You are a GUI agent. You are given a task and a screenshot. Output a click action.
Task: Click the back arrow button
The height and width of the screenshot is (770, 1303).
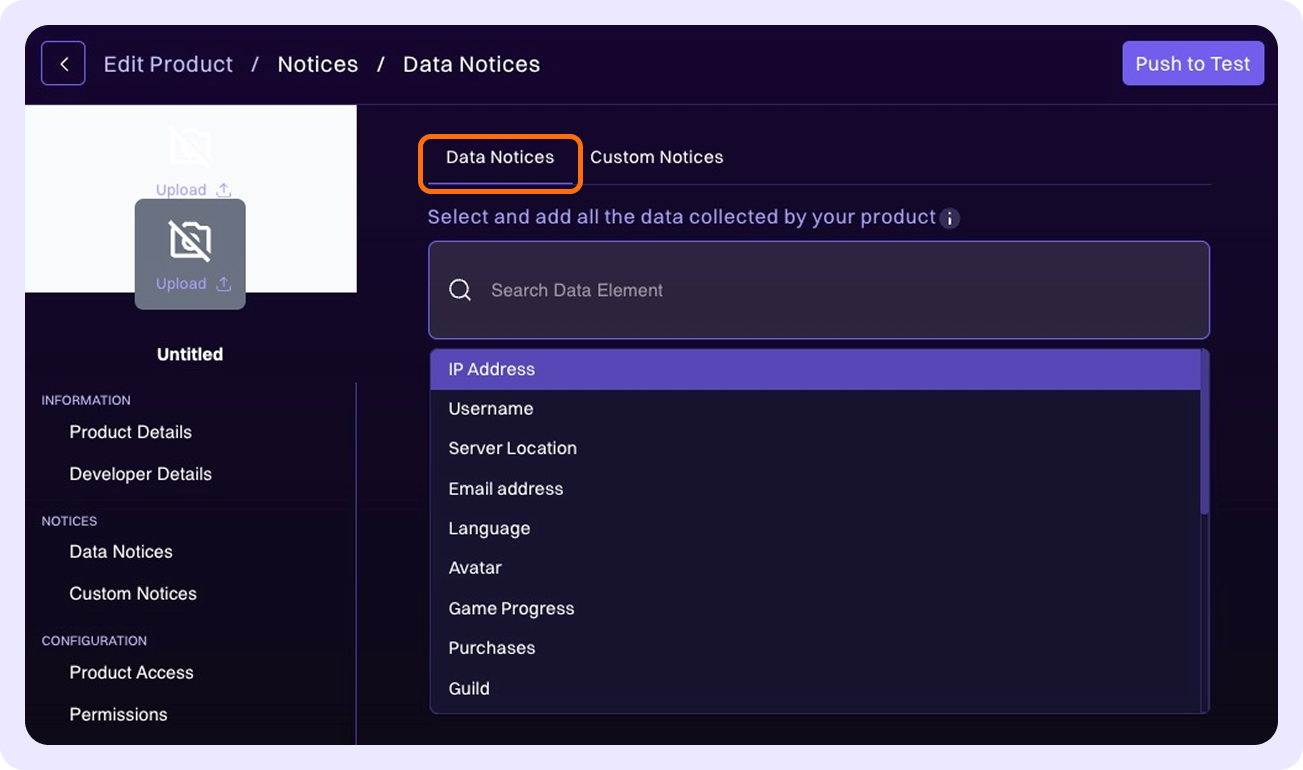click(x=63, y=64)
